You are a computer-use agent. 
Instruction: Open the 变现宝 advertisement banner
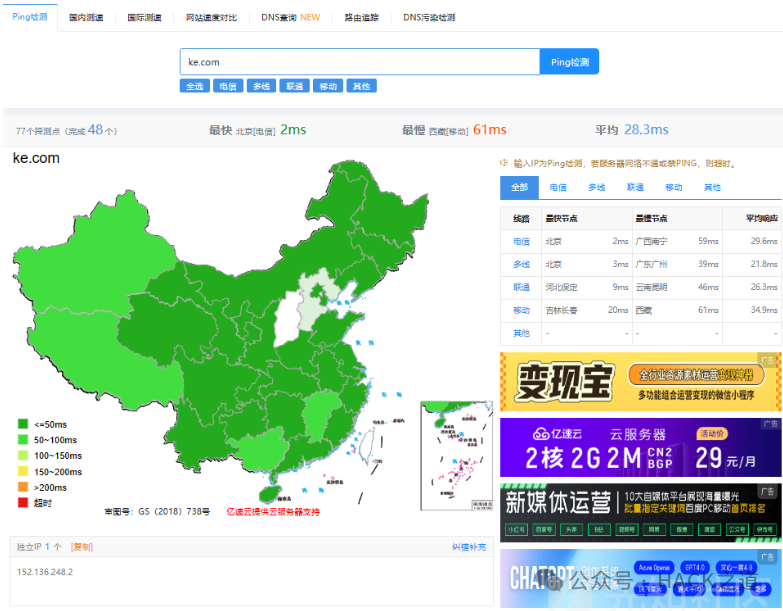(641, 382)
